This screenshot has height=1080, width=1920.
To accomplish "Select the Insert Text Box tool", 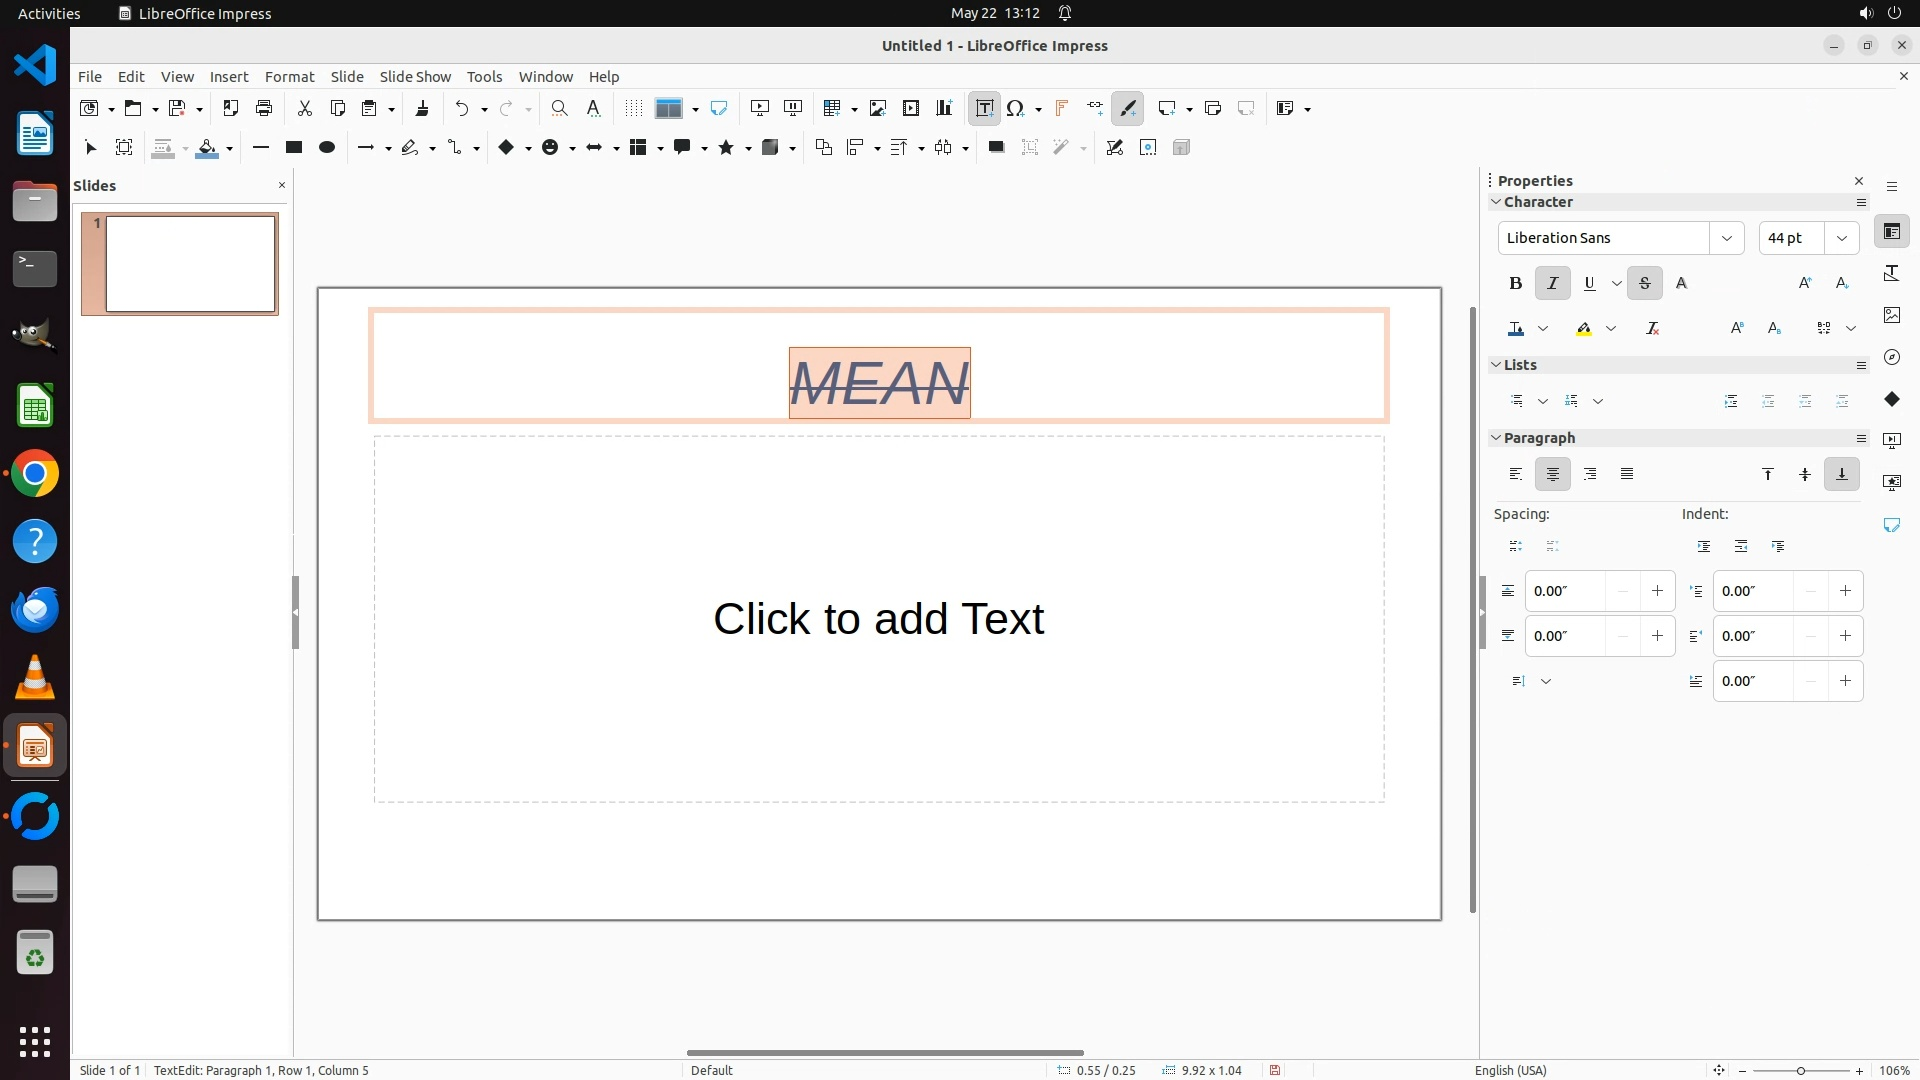I will (x=984, y=108).
